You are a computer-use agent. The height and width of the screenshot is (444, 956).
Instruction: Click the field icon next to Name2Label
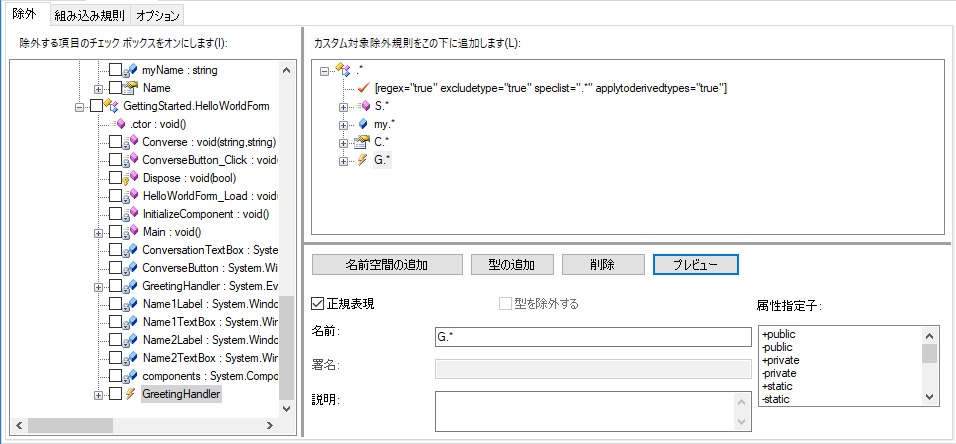click(131, 340)
